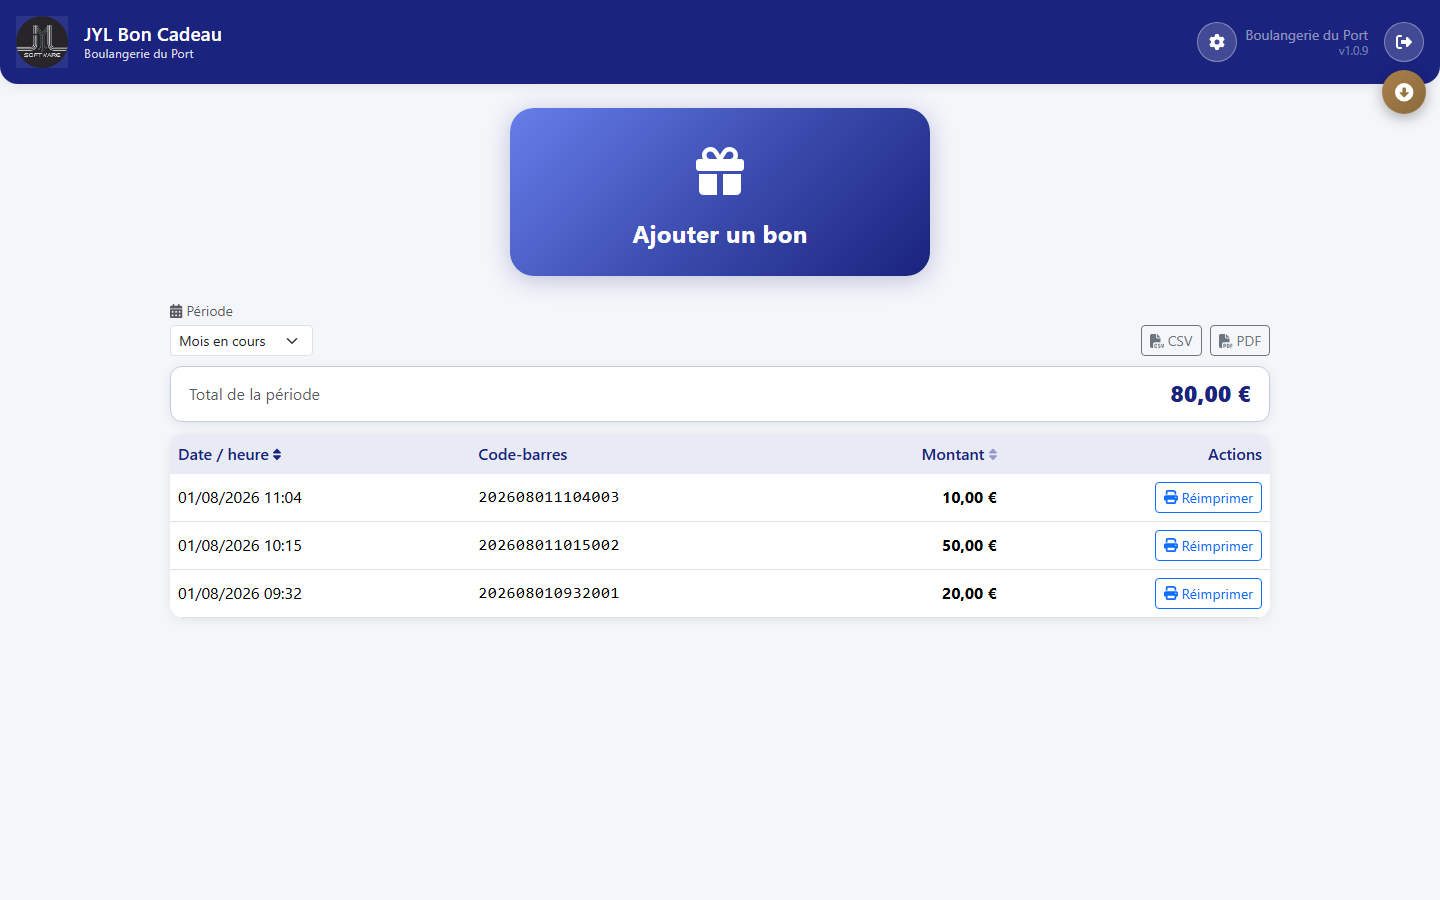The width and height of the screenshot is (1440, 900).
Task: Click the Total de la période label
Action: tap(254, 394)
